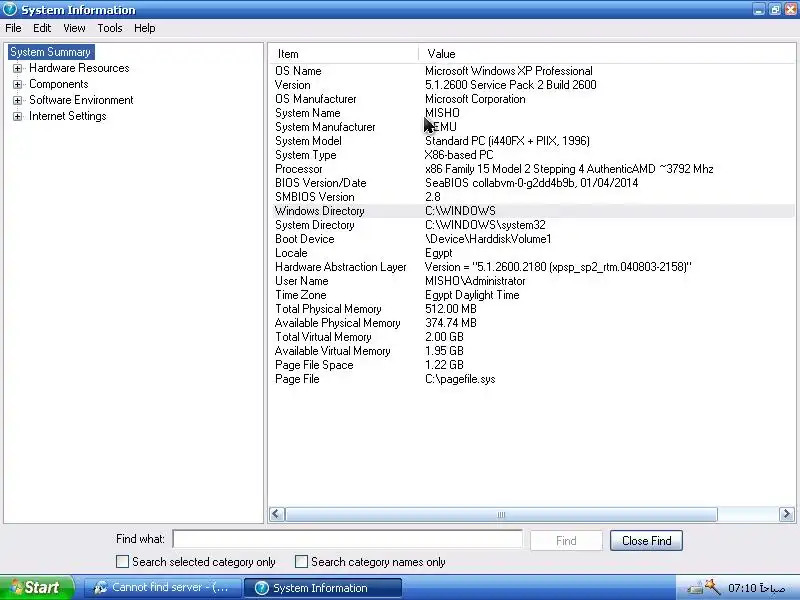Select the System Directory row
The image size is (800, 600).
click(533, 225)
